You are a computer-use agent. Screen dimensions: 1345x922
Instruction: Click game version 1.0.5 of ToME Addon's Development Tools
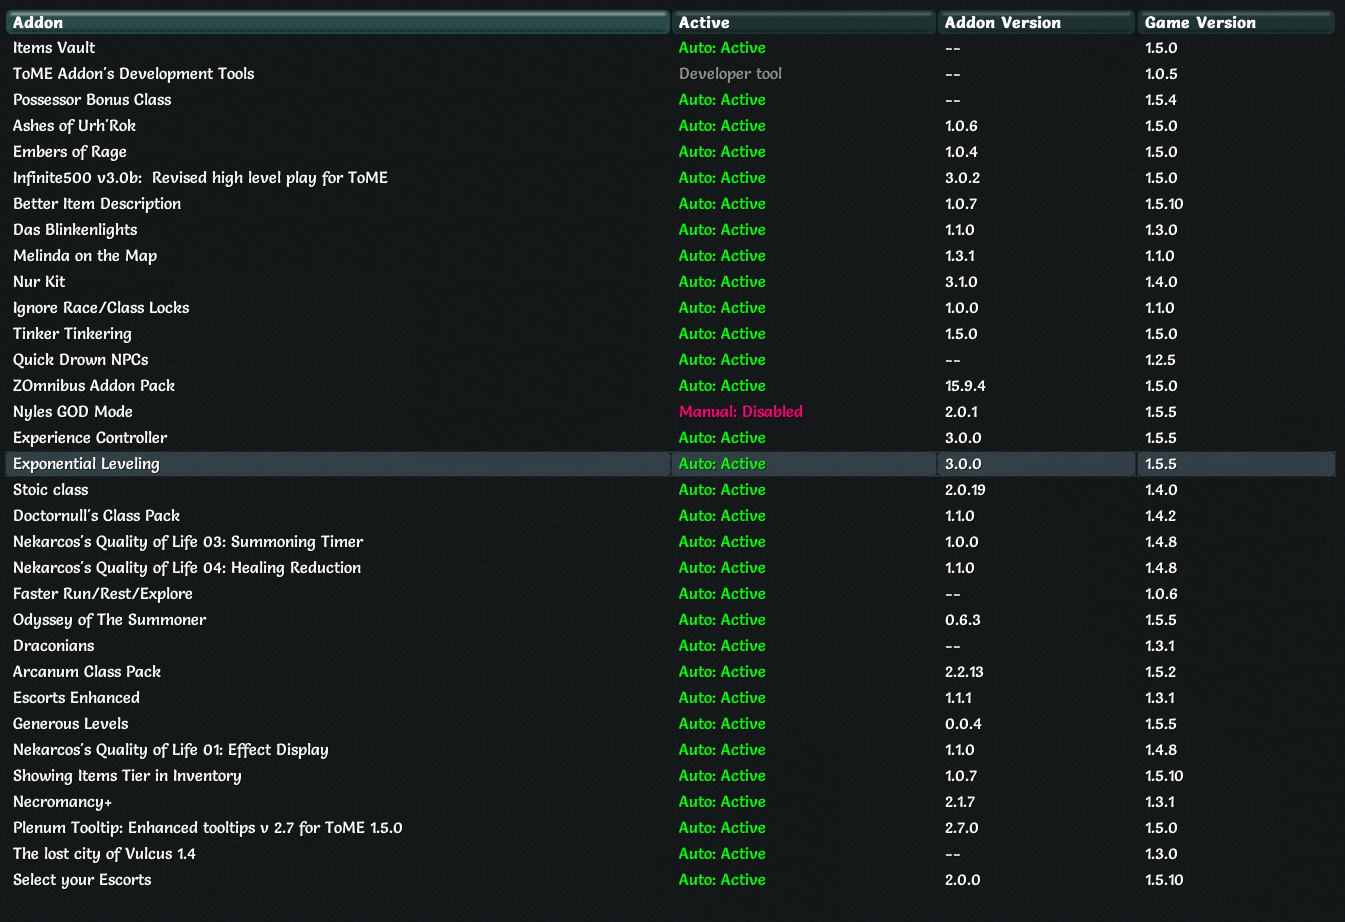(1161, 74)
